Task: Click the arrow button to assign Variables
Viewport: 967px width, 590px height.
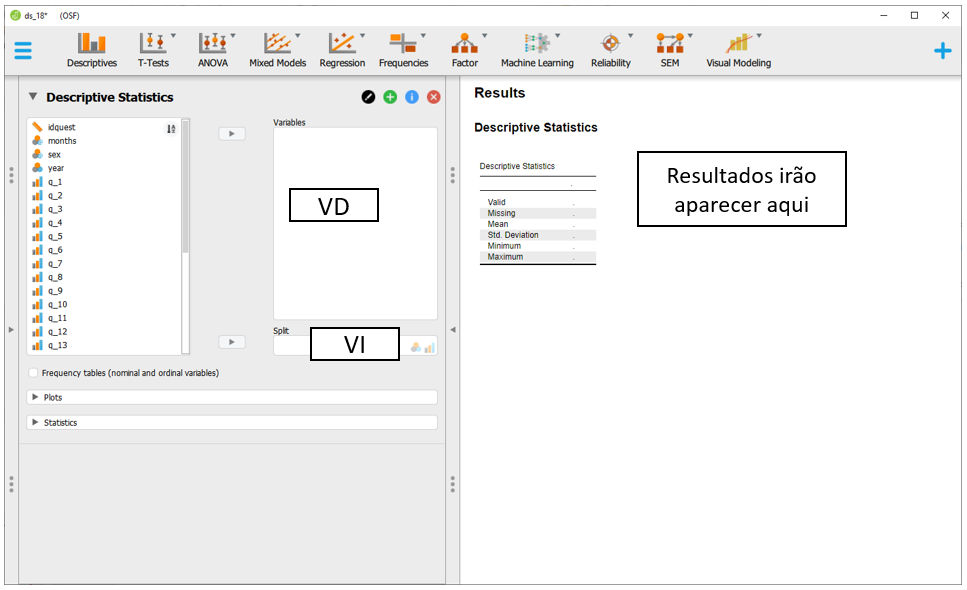Action: (231, 133)
